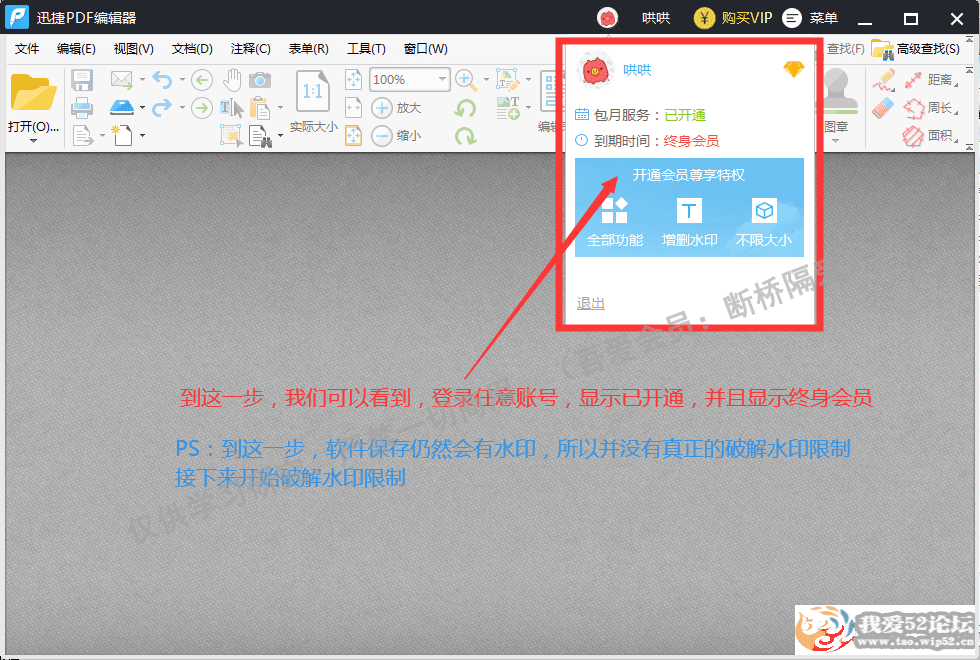
Task: Expand the zoom tool dropdown arrow
Action: [486, 80]
